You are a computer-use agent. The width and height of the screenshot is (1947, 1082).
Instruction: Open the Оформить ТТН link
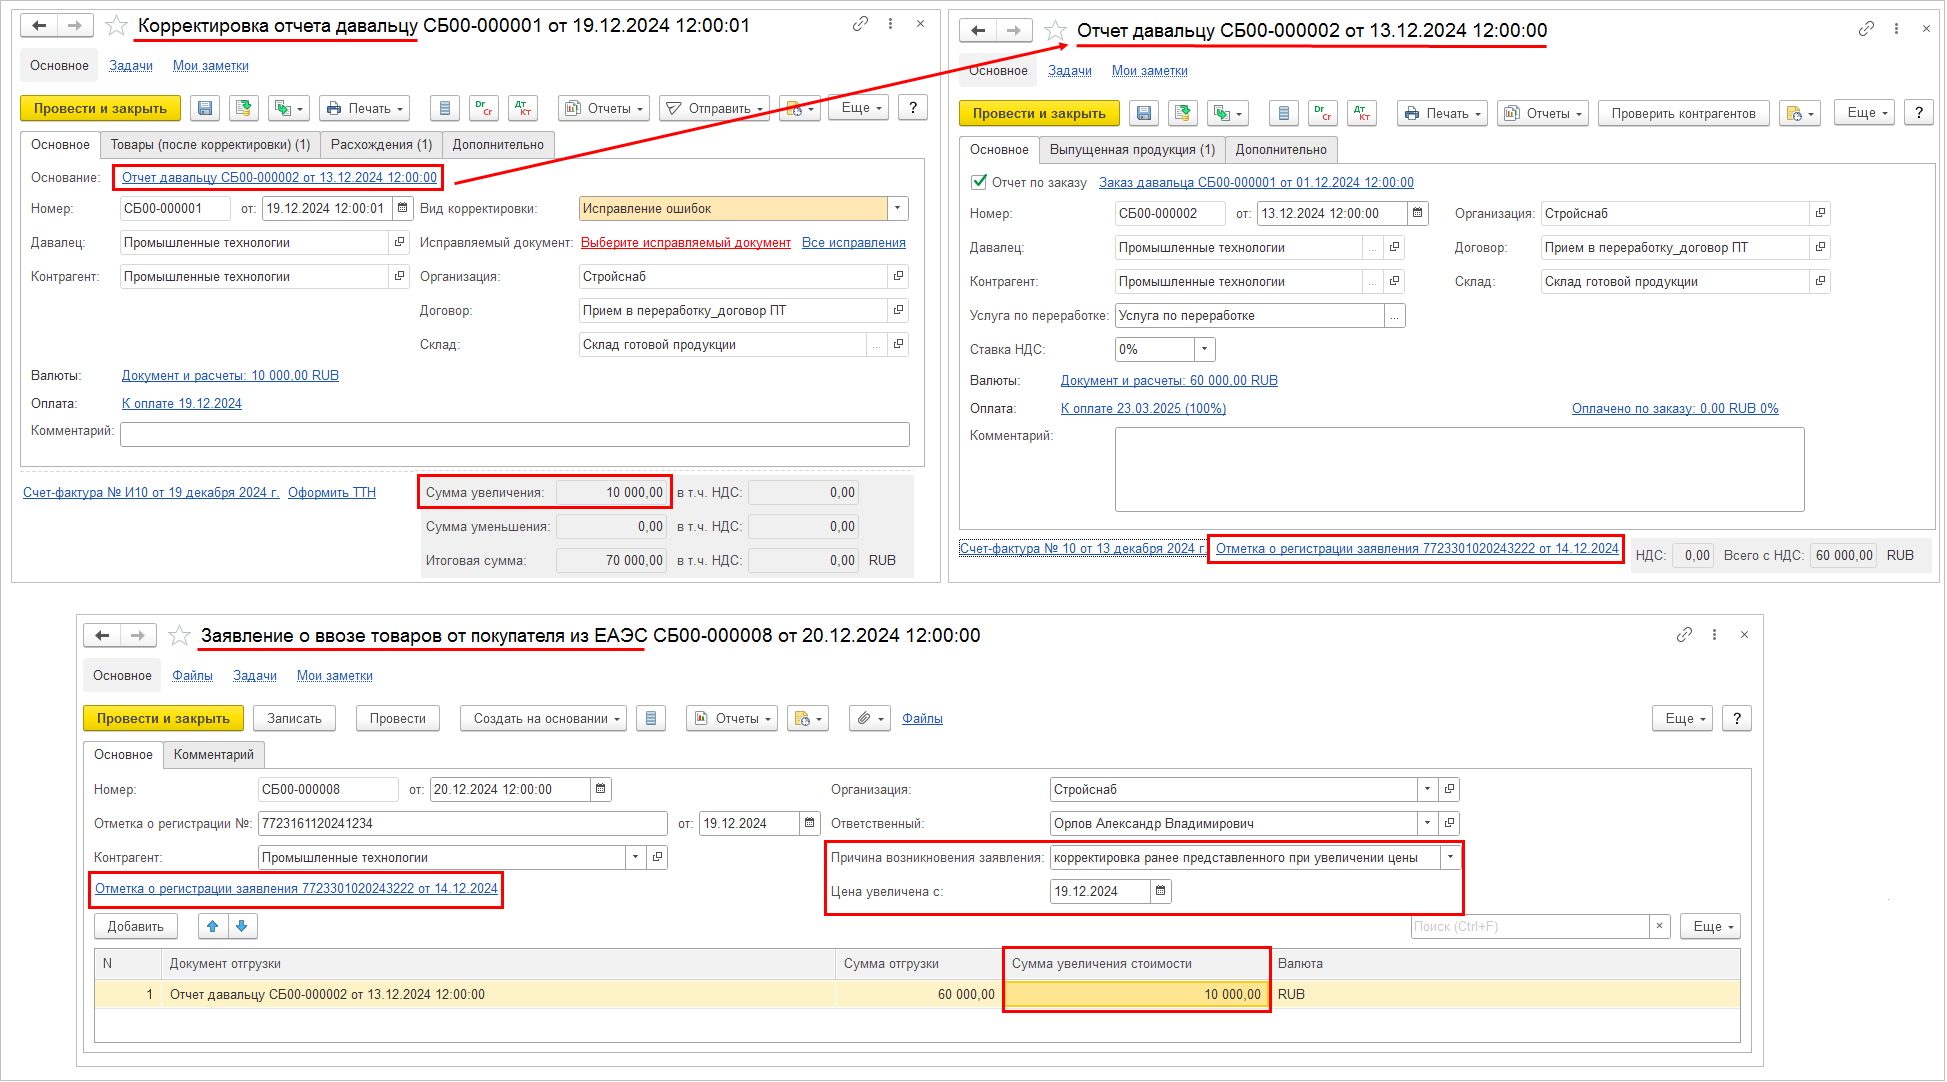[331, 492]
